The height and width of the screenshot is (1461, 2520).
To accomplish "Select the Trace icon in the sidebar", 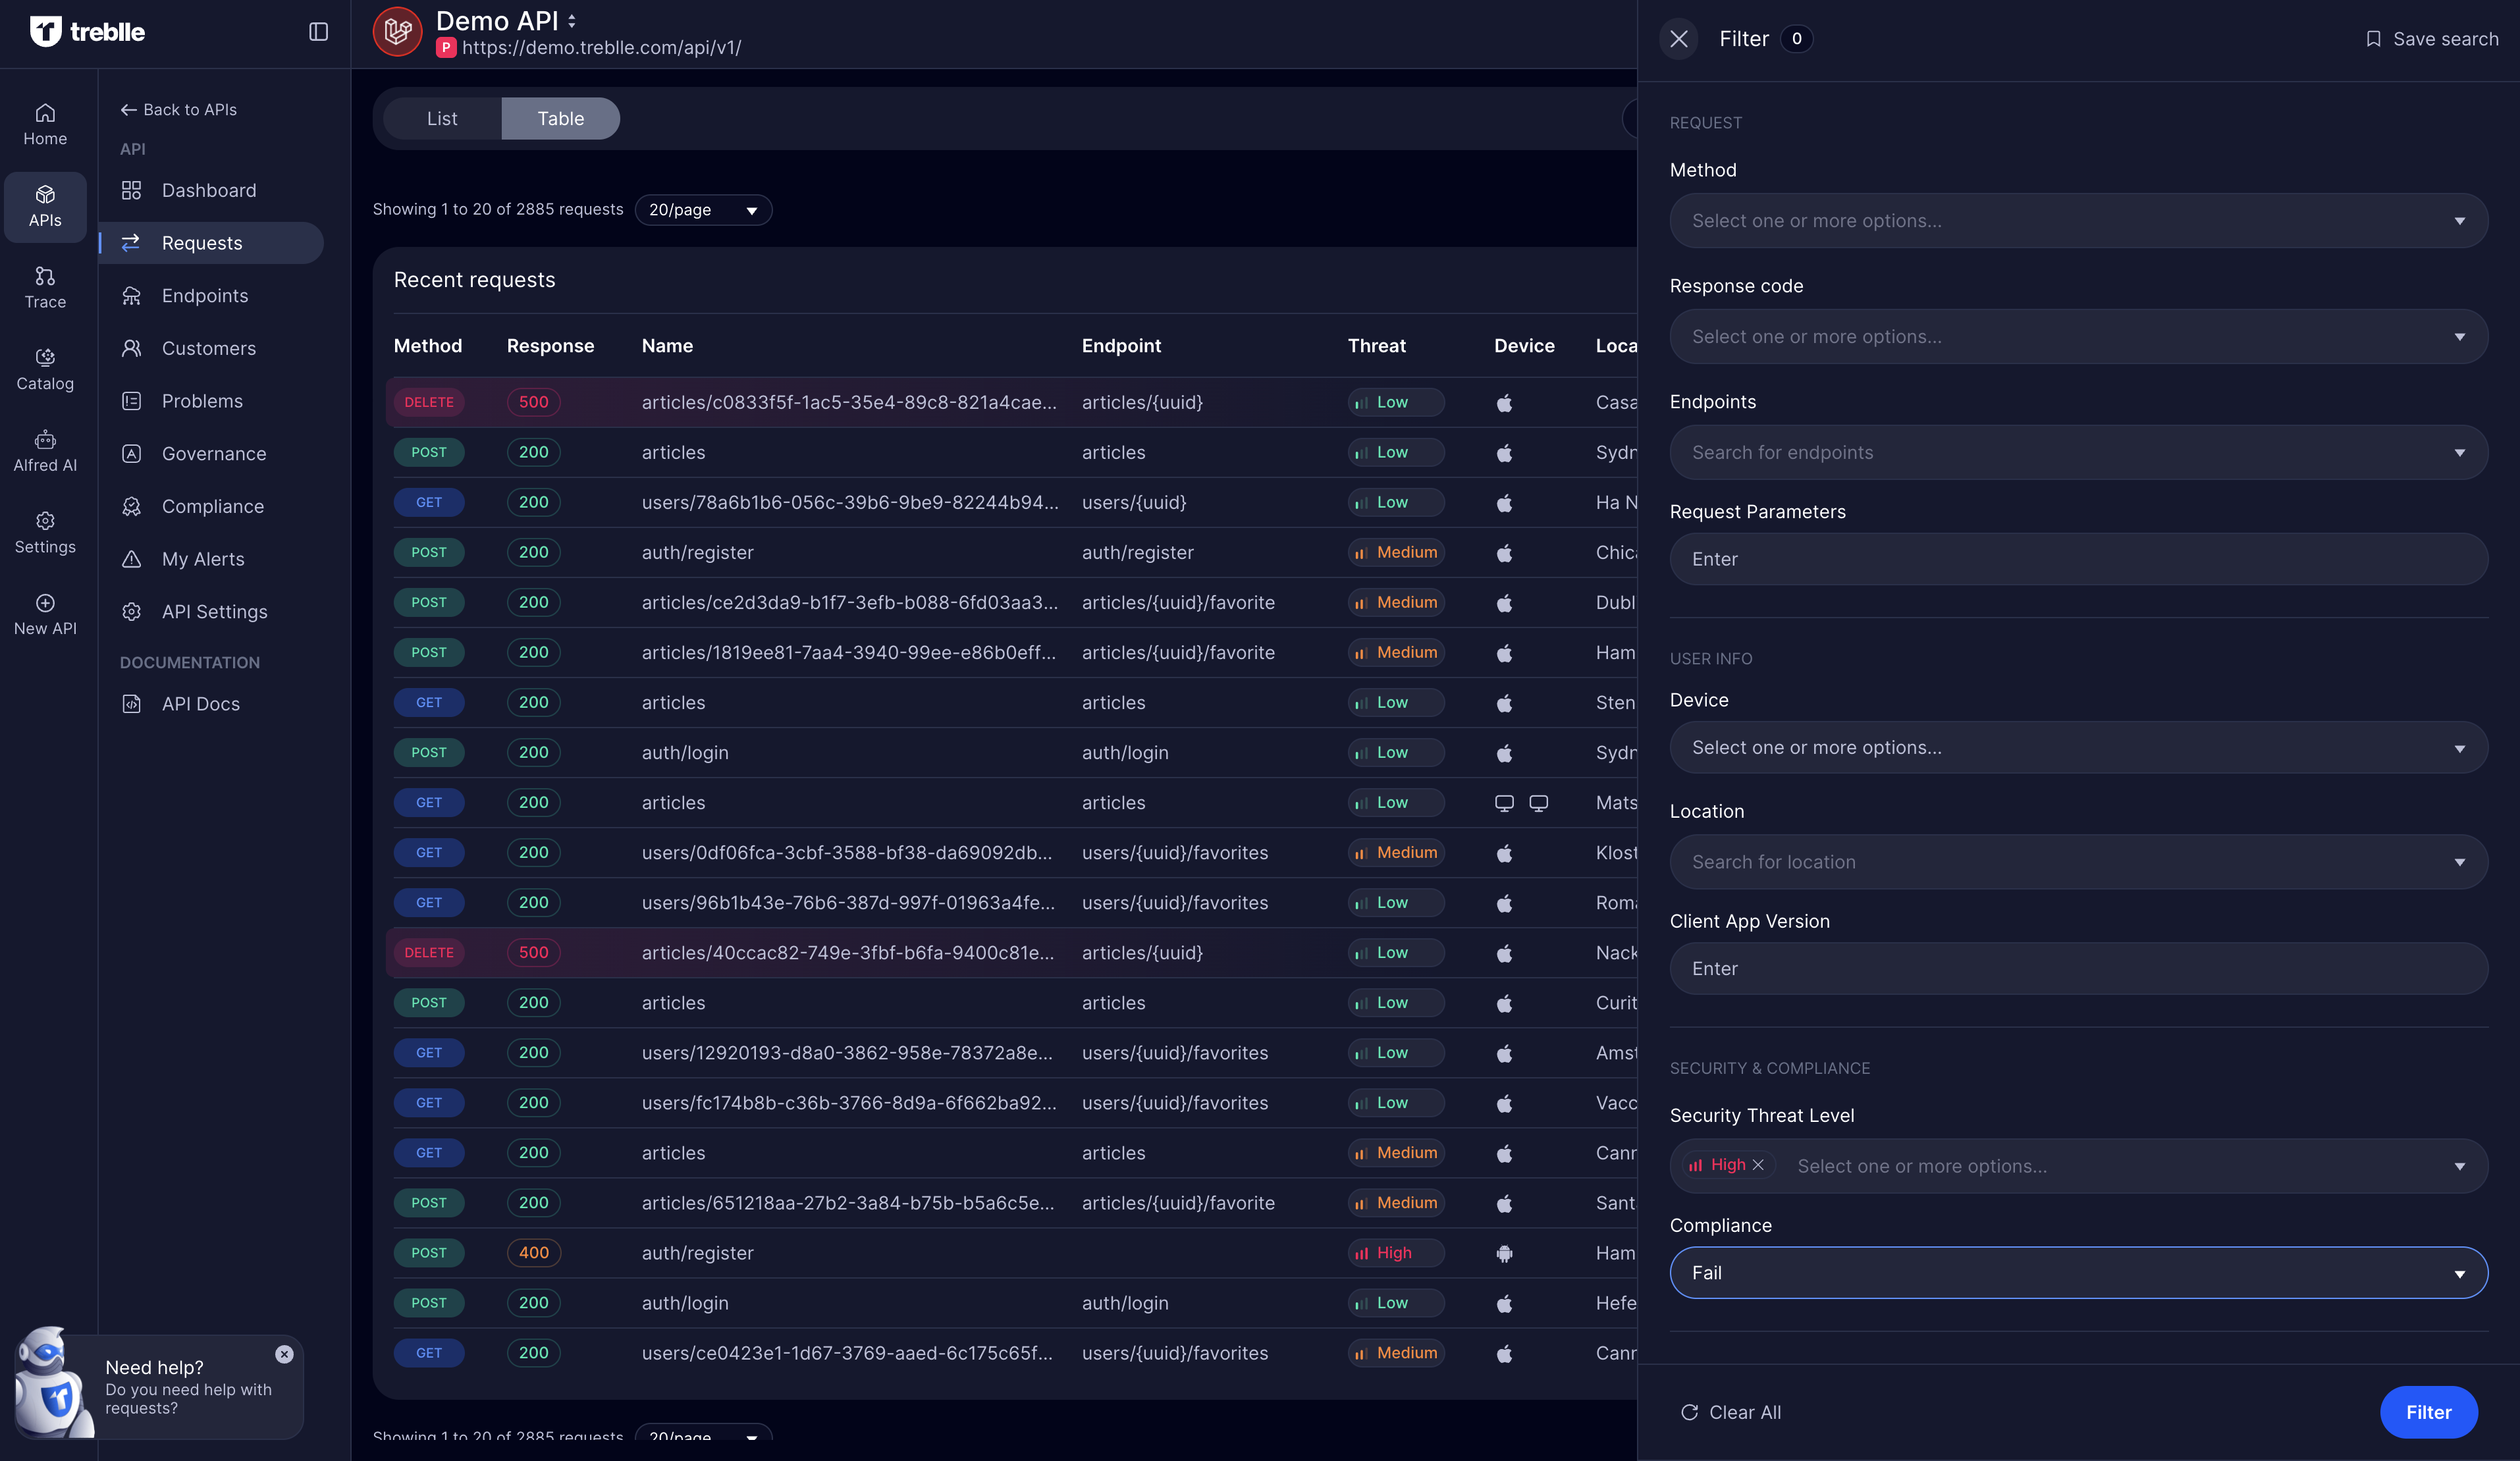I will 45,286.
